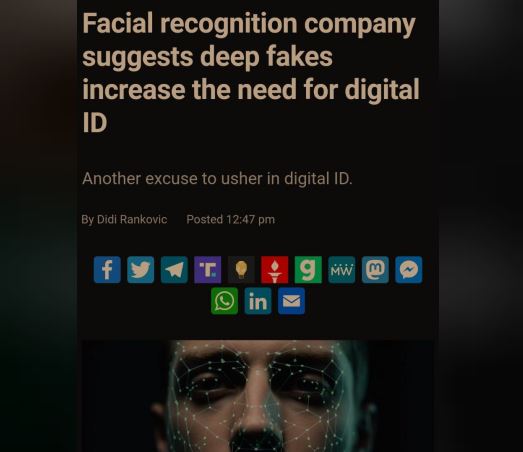Click the Minds light bulb share icon
This screenshot has width=523, height=452.
point(241,270)
